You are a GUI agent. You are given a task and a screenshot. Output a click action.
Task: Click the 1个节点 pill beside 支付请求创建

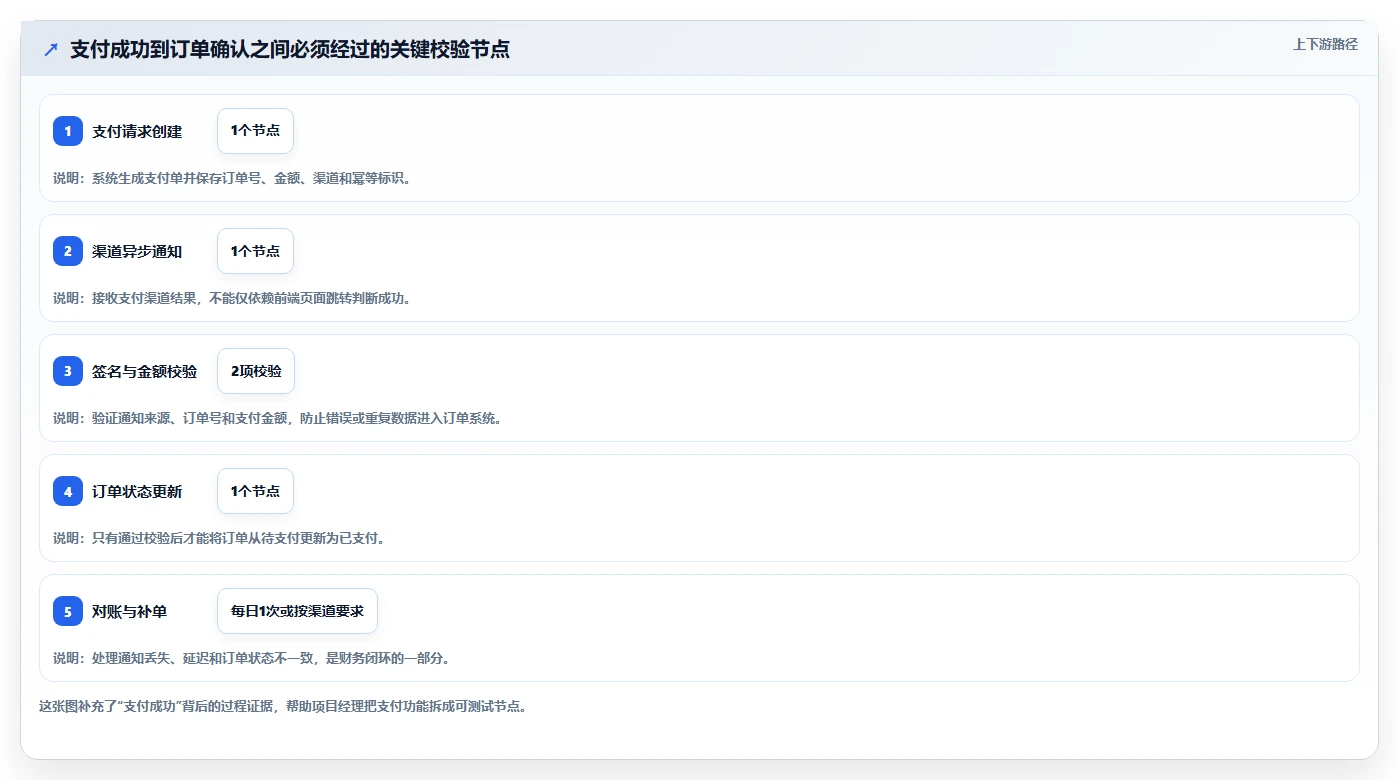255,131
